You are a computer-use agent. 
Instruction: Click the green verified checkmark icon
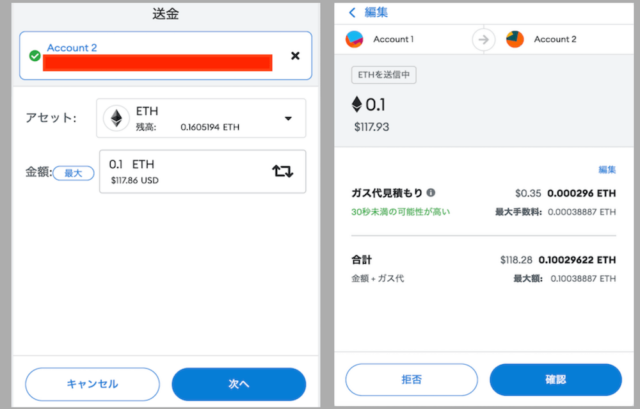tap(35, 56)
